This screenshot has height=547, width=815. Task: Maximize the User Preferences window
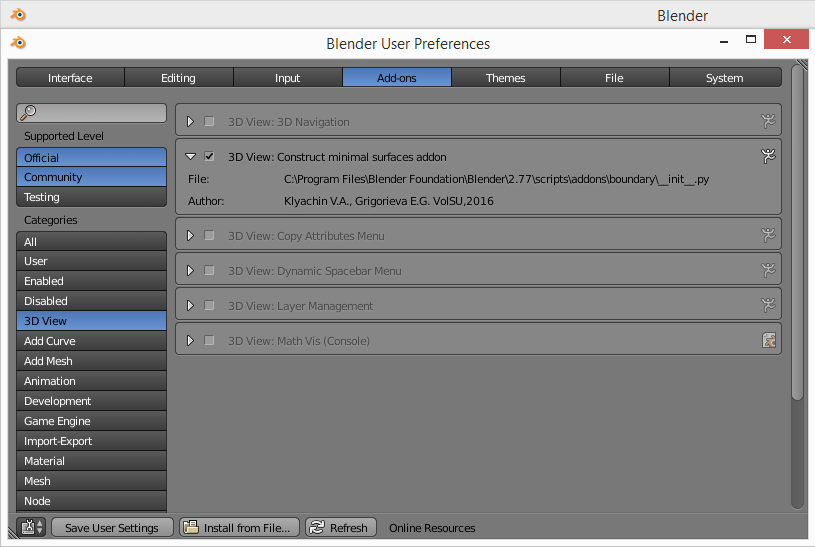[x=751, y=40]
